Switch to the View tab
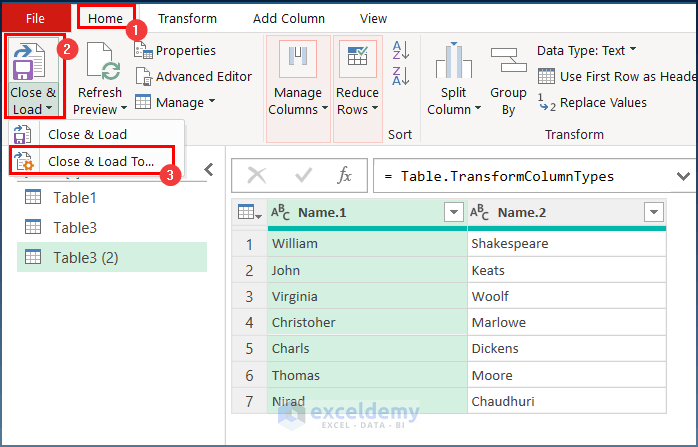 (373, 18)
